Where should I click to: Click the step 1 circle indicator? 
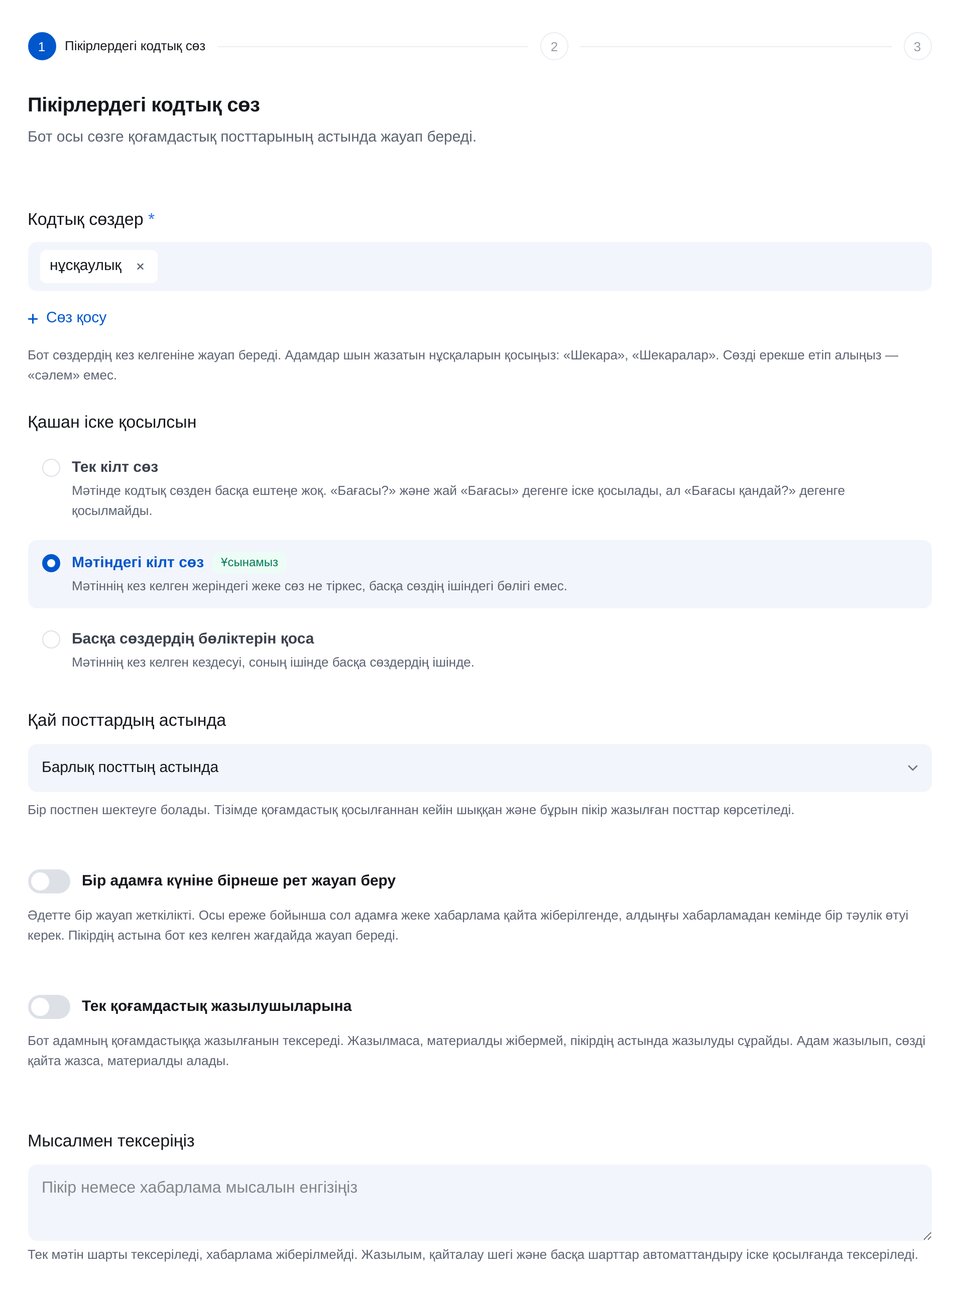pos(42,47)
